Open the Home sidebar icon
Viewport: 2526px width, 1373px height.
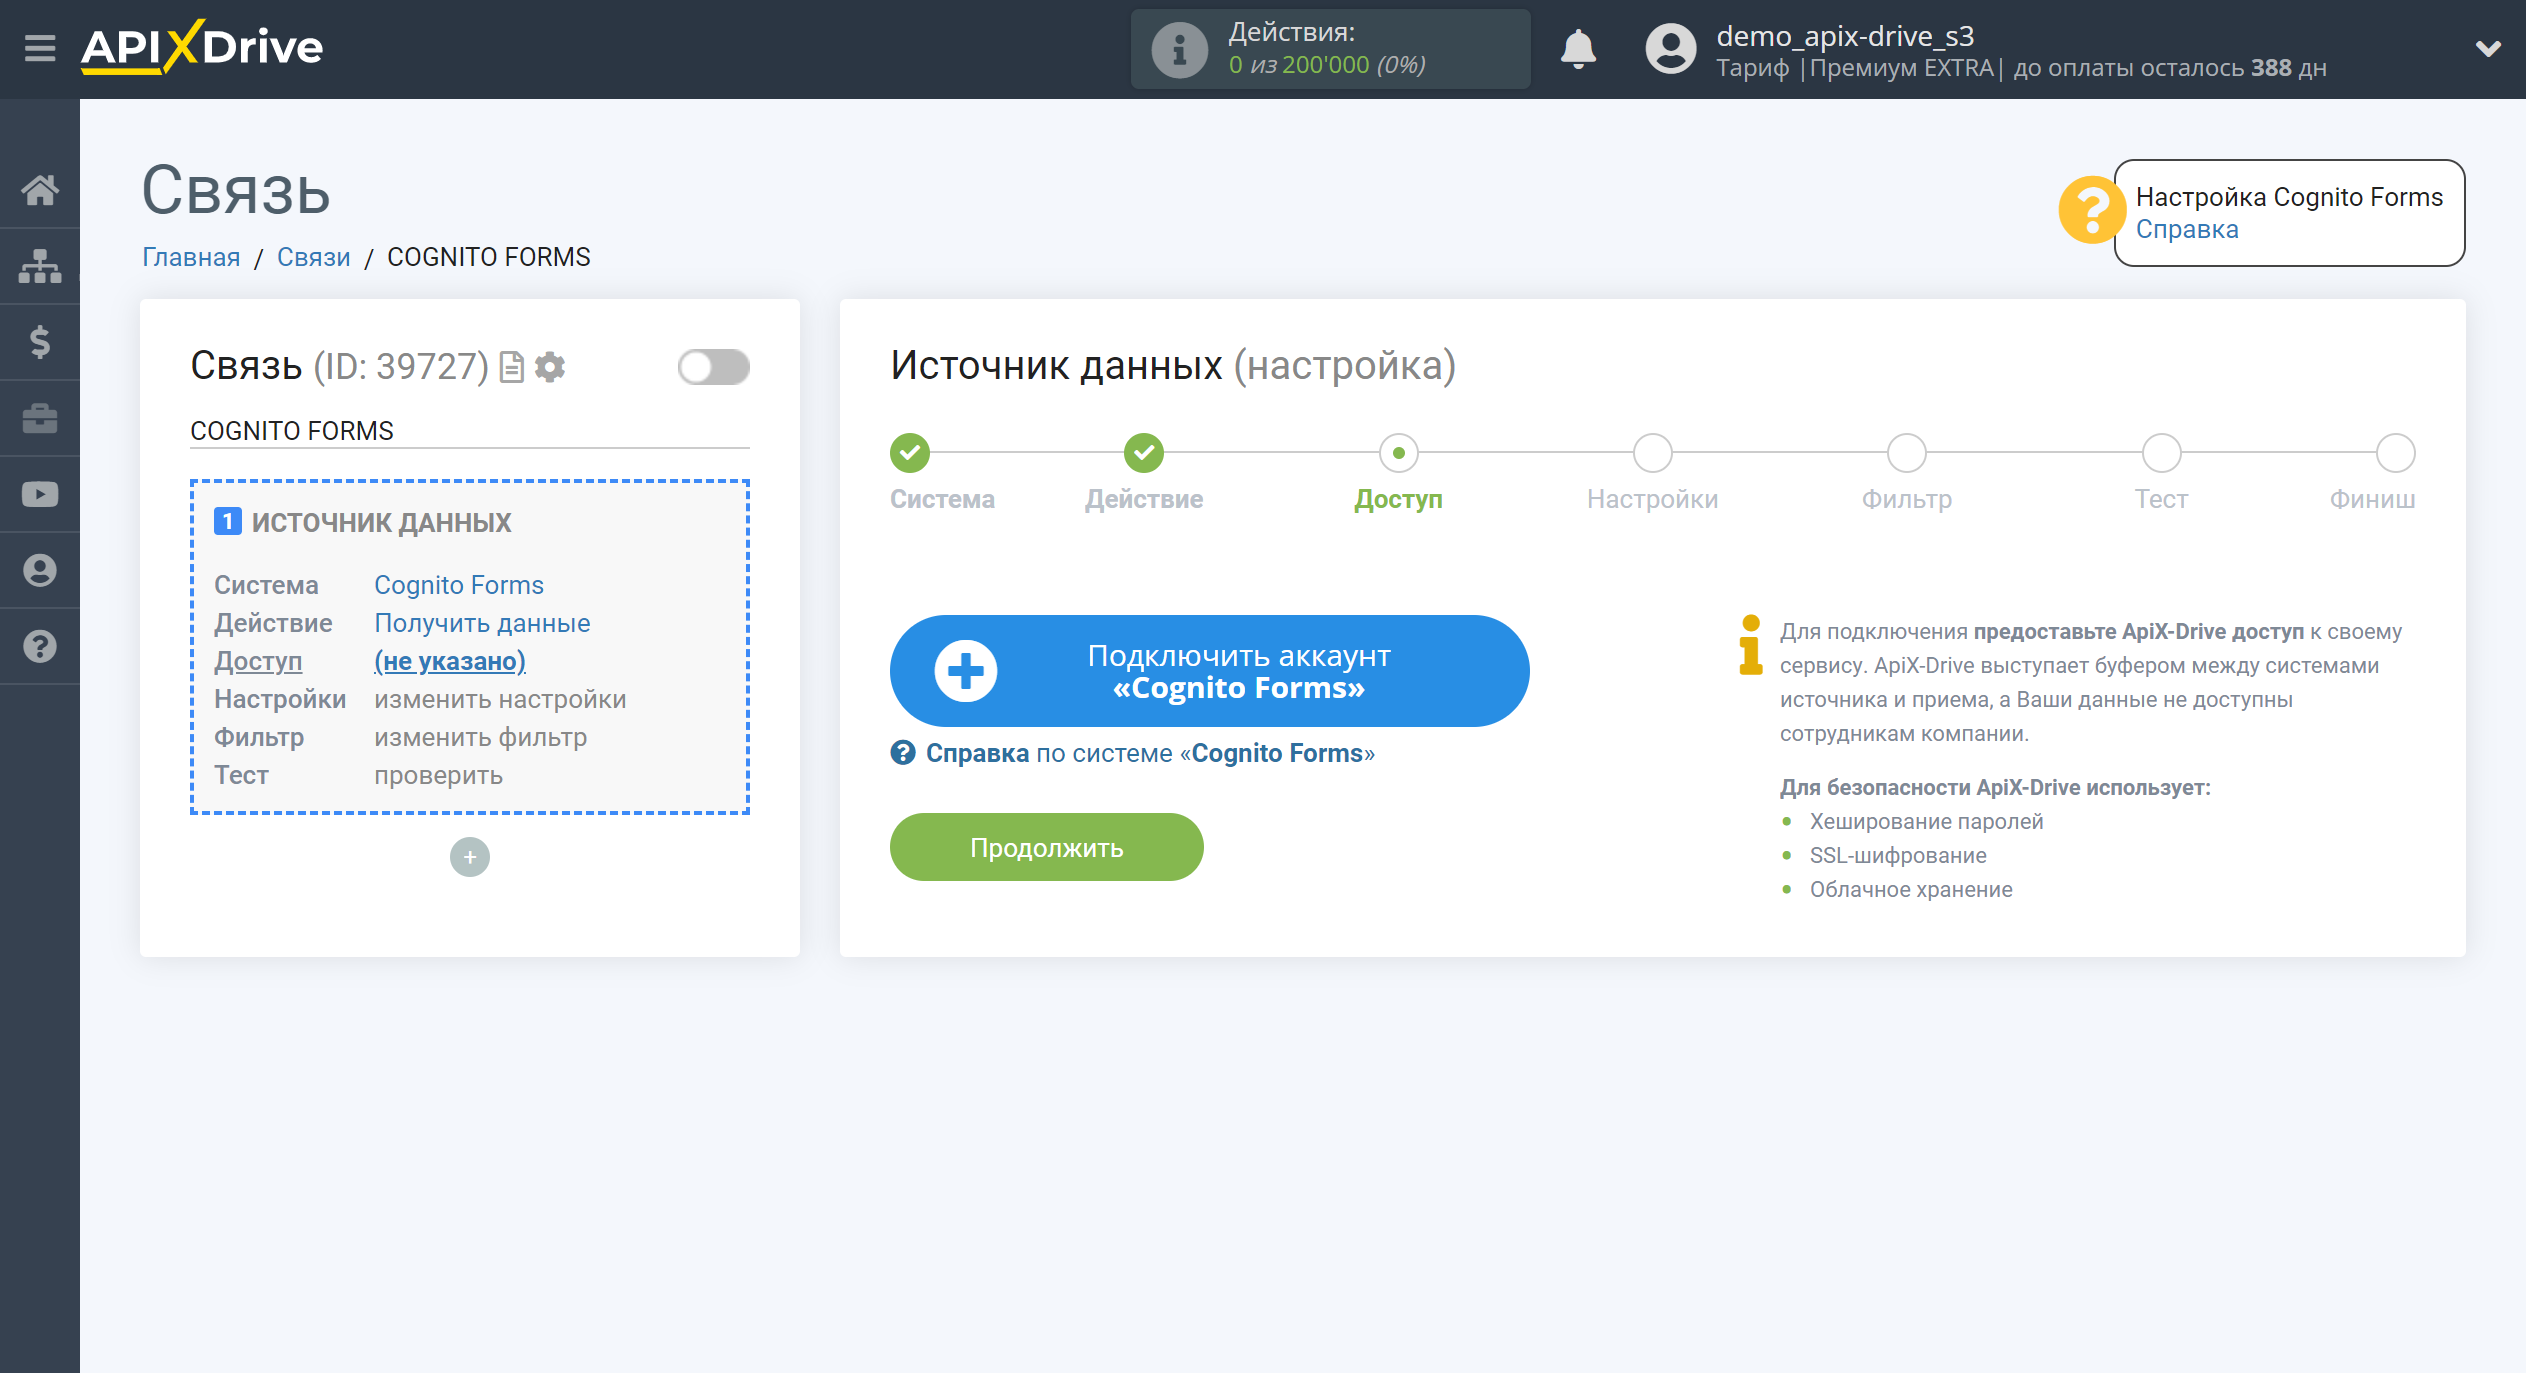[40, 189]
